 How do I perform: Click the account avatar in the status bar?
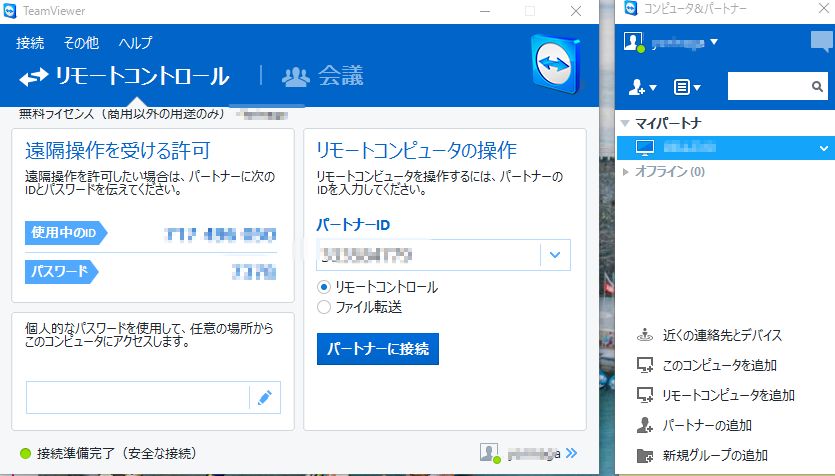[489, 453]
